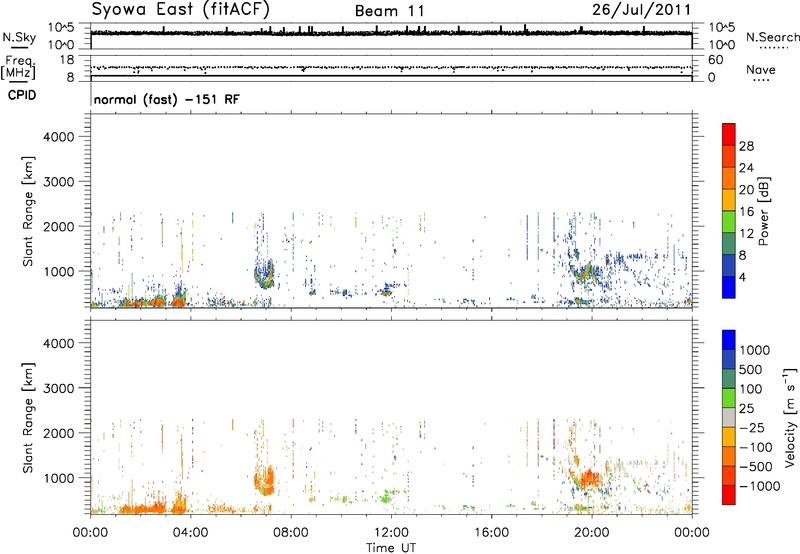The image size is (800, 554).
Task: Click the N.Sky noise trace in top panel
Action: pyautogui.click(x=391, y=33)
